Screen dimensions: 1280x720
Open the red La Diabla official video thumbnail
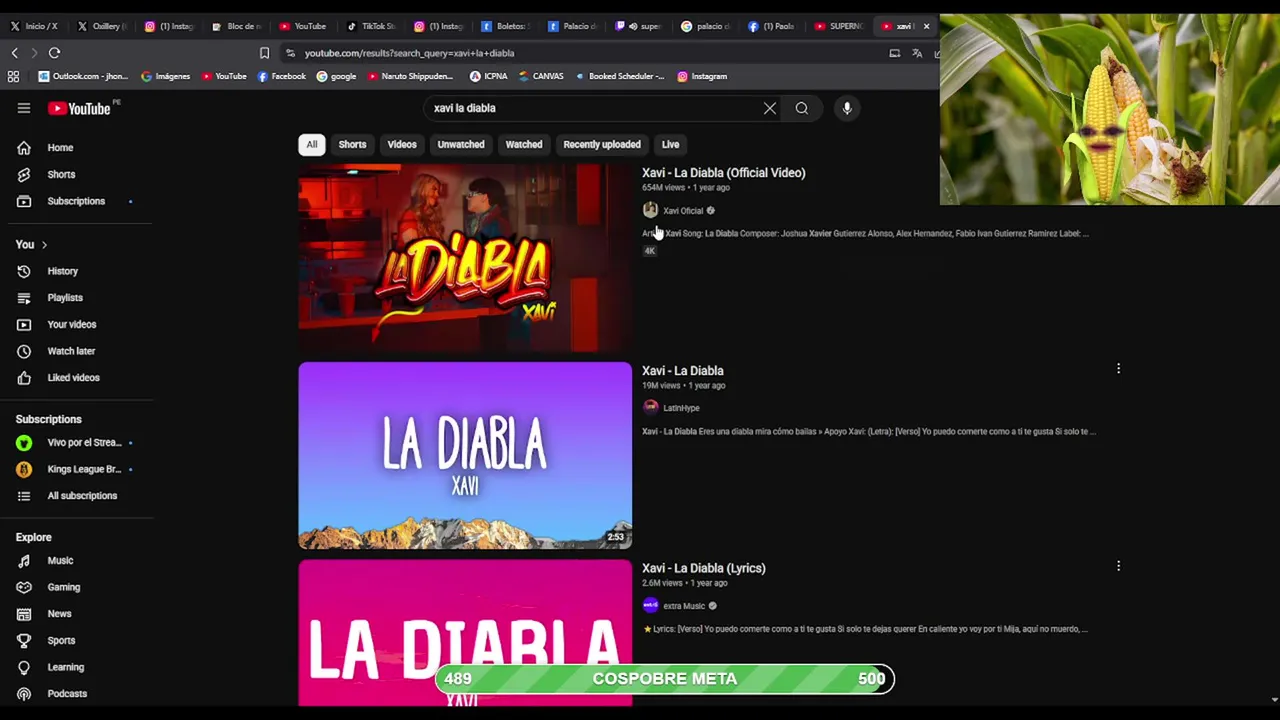click(465, 258)
